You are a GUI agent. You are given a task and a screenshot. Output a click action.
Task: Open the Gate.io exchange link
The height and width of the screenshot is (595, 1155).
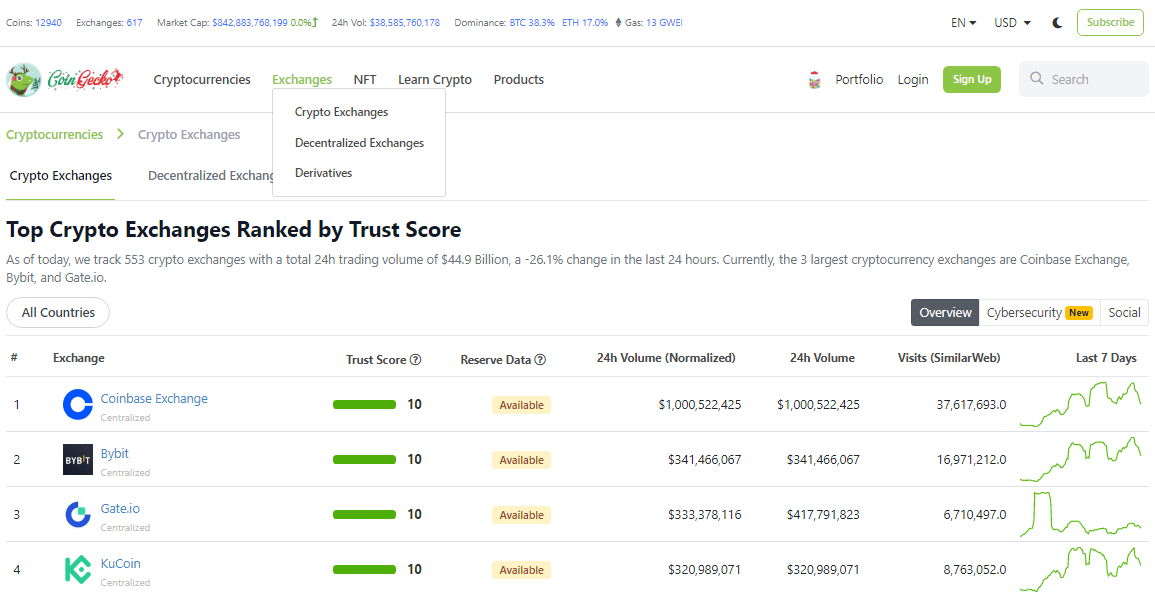pos(120,509)
